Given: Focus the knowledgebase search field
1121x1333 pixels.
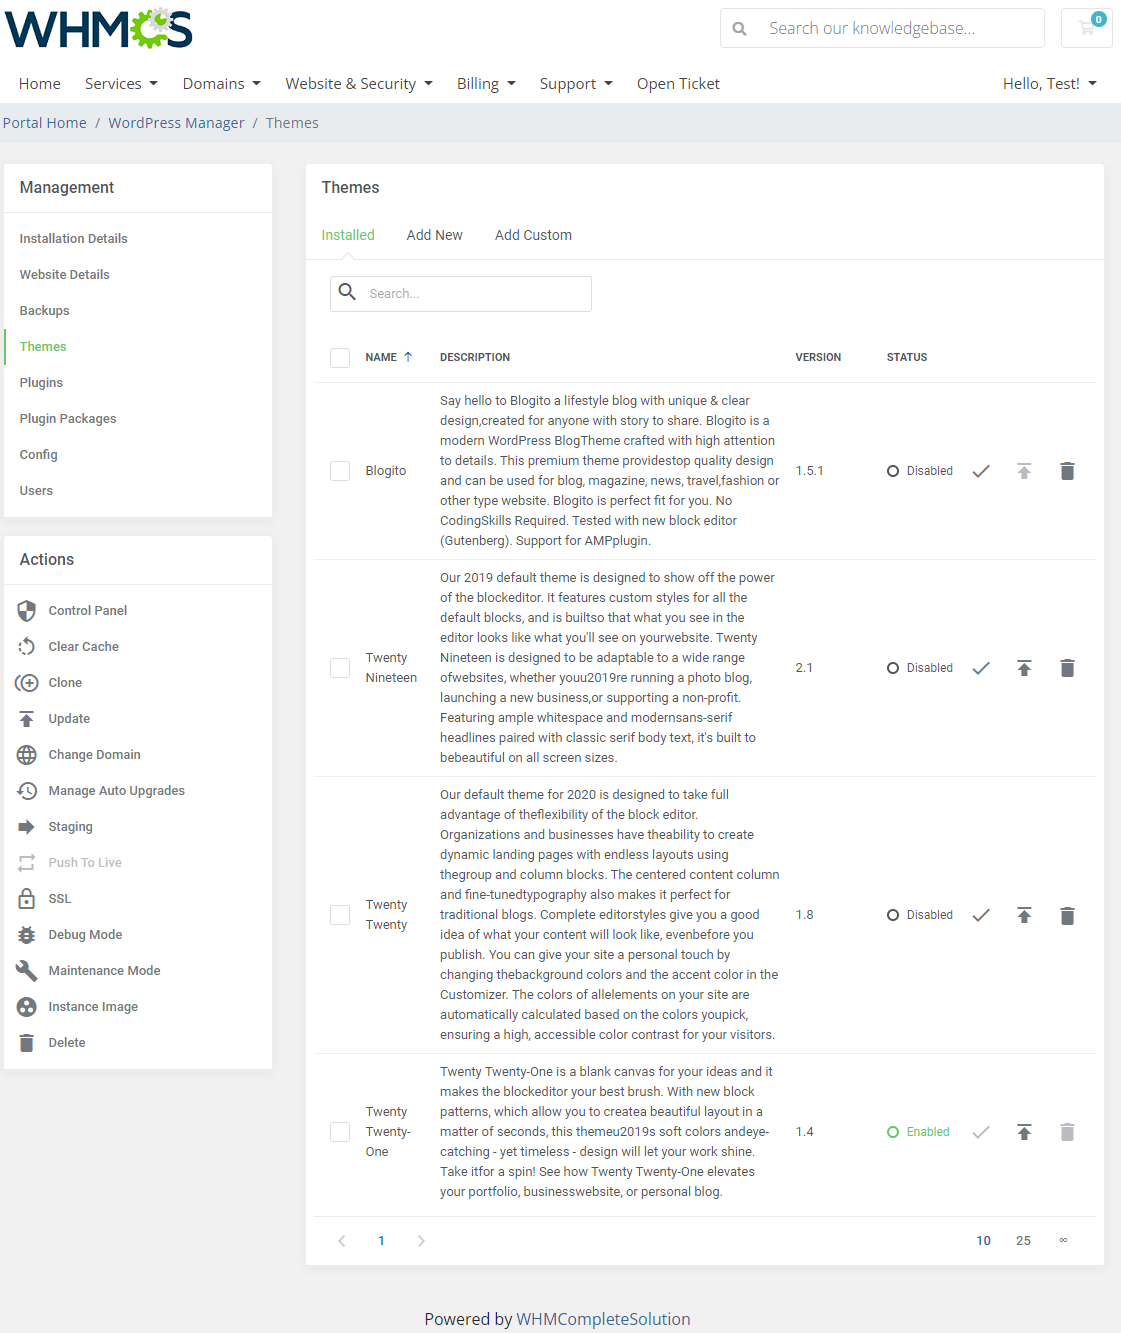Looking at the screenshot, I should point(882,28).
